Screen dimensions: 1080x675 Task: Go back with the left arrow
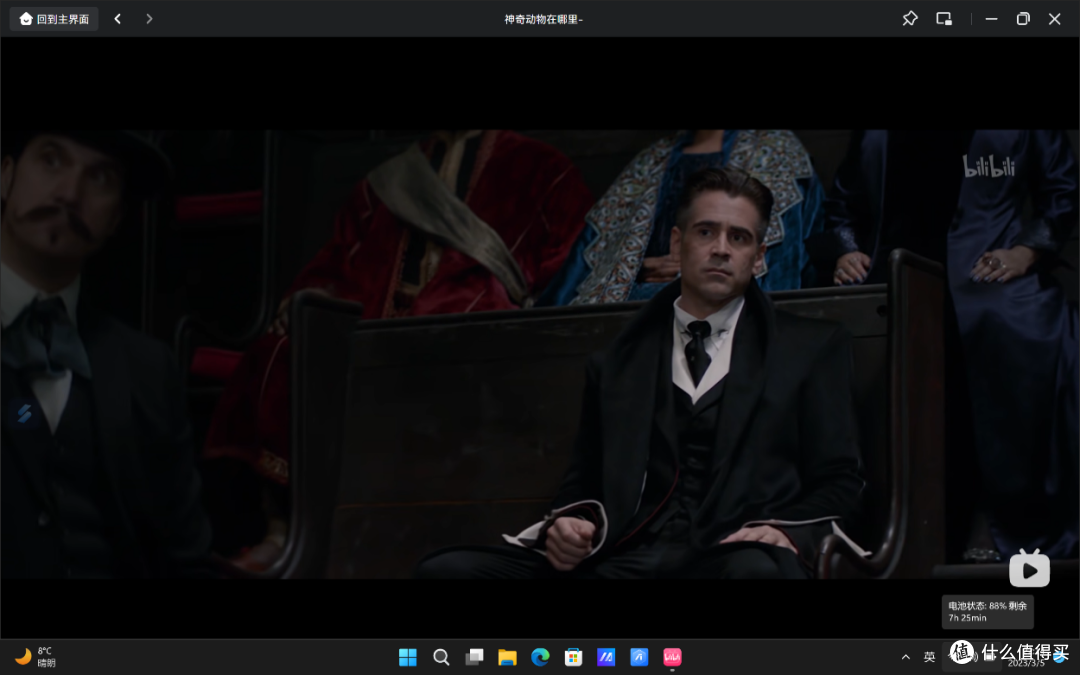tap(118, 19)
